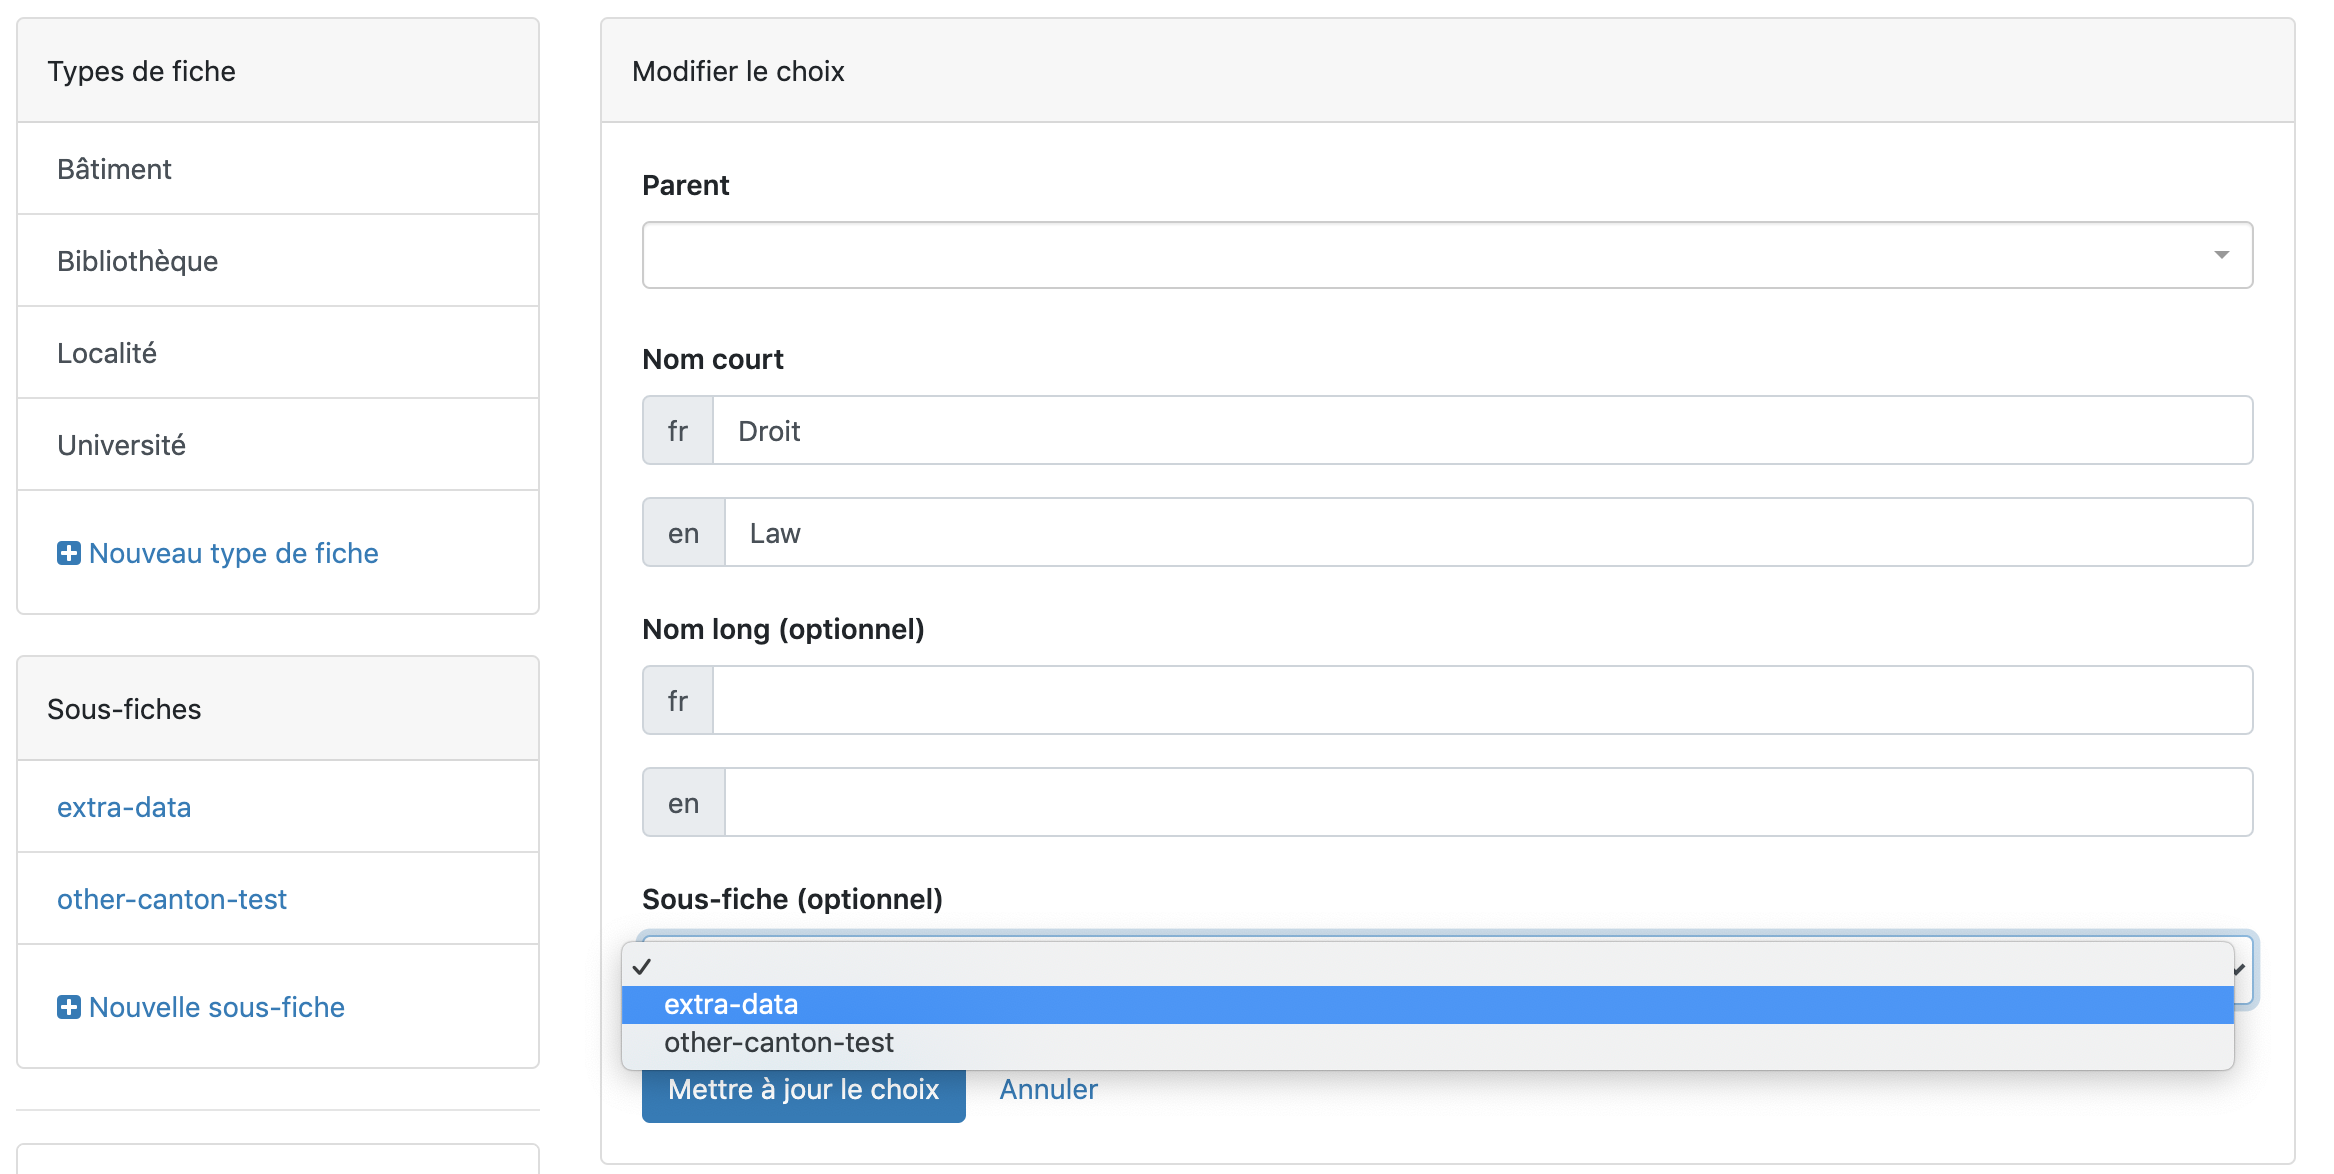Open the other-canton-test sous-fiche link
Image resolution: width=2334 pixels, height=1174 pixels.
click(172, 899)
